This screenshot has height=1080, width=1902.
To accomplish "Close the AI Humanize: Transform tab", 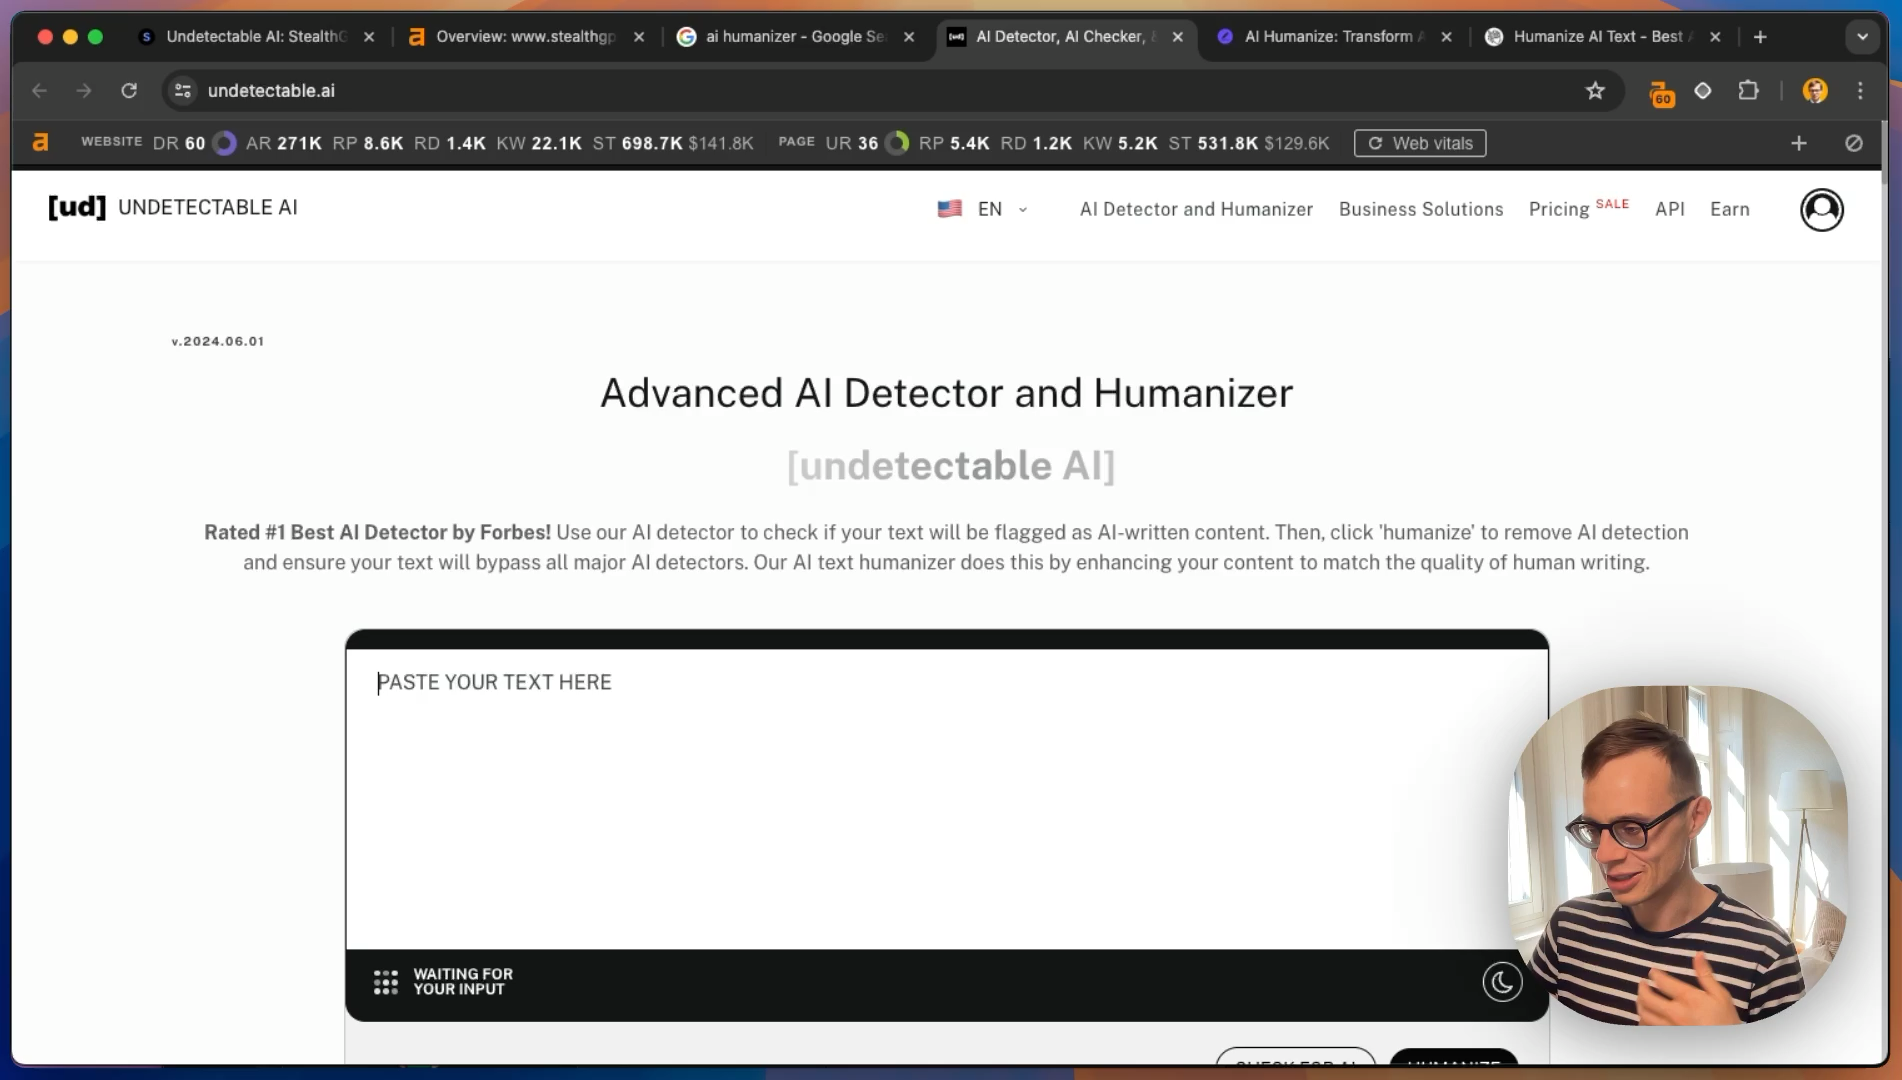I will click(x=1446, y=37).
